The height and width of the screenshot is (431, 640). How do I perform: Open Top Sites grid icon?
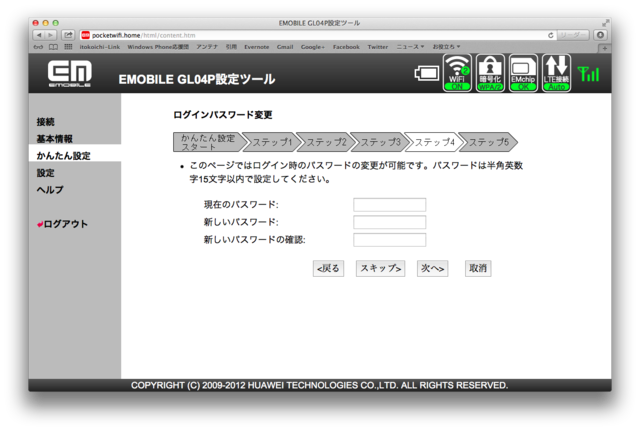coord(68,47)
